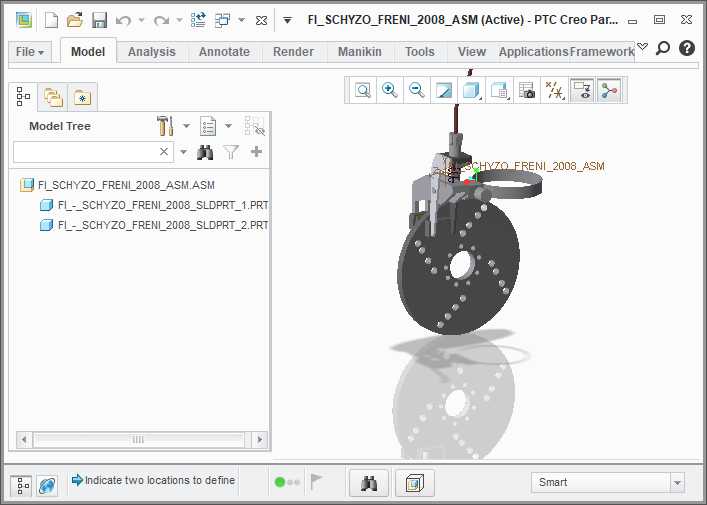The height and width of the screenshot is (505, 707).
Task: Click the right arrow of the Model Tree scrollbar
Action: pos(260,439)
